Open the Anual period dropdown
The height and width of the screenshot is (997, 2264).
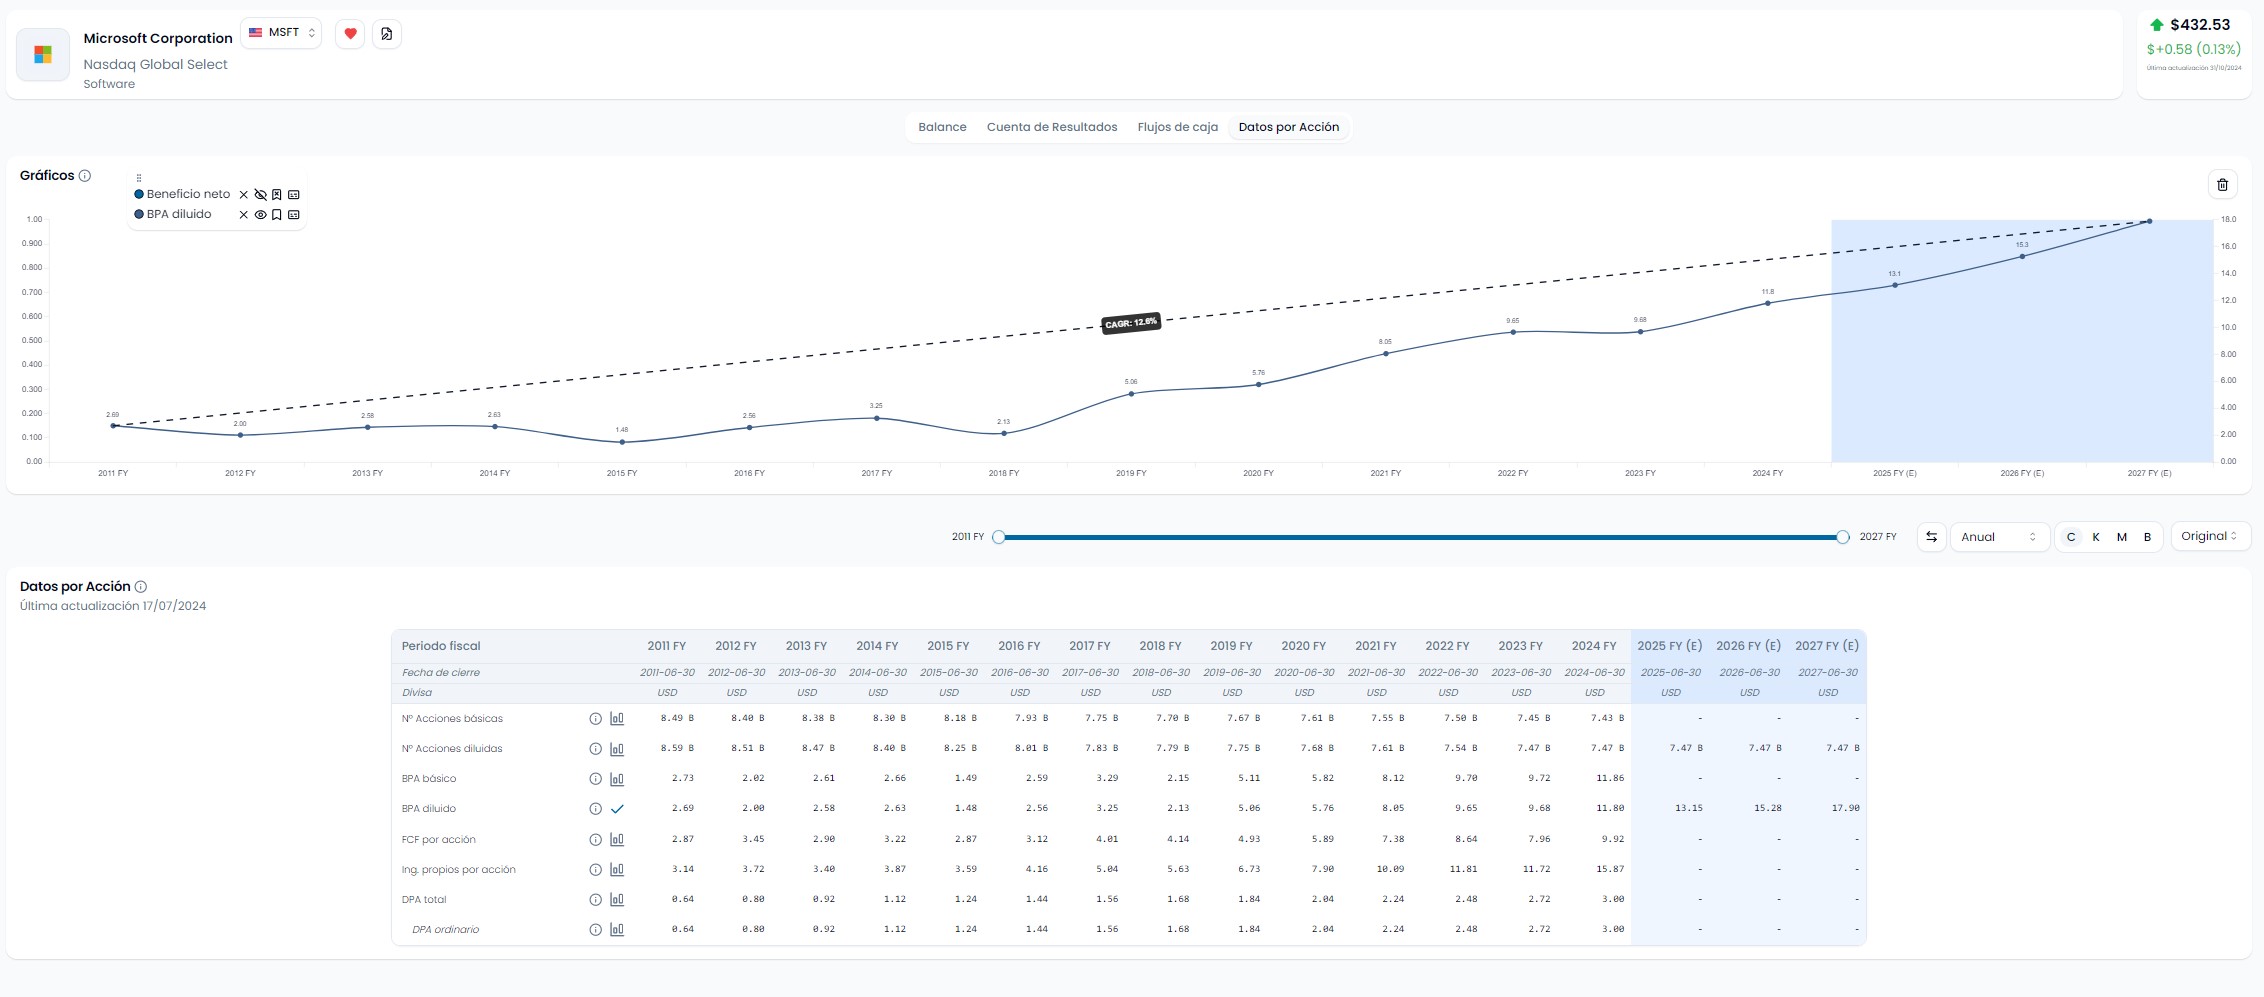pyautogui.click(x=1999, y=537)
